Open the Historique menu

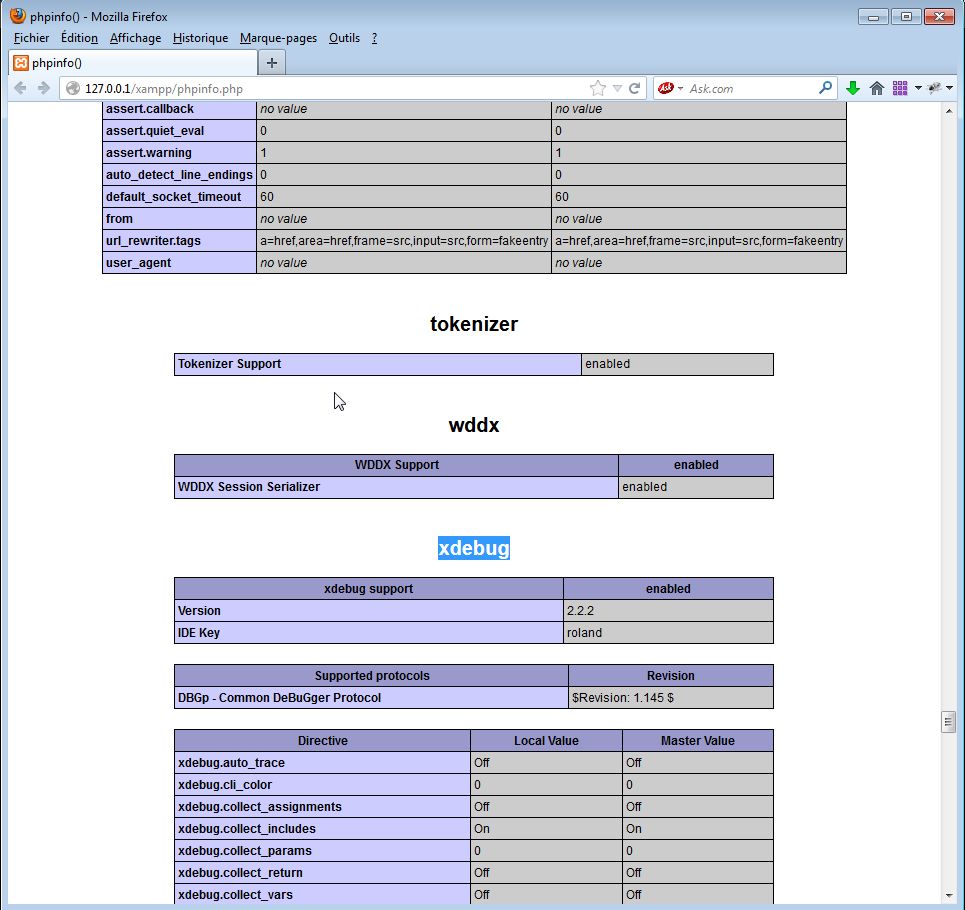(x=201, y=38)
